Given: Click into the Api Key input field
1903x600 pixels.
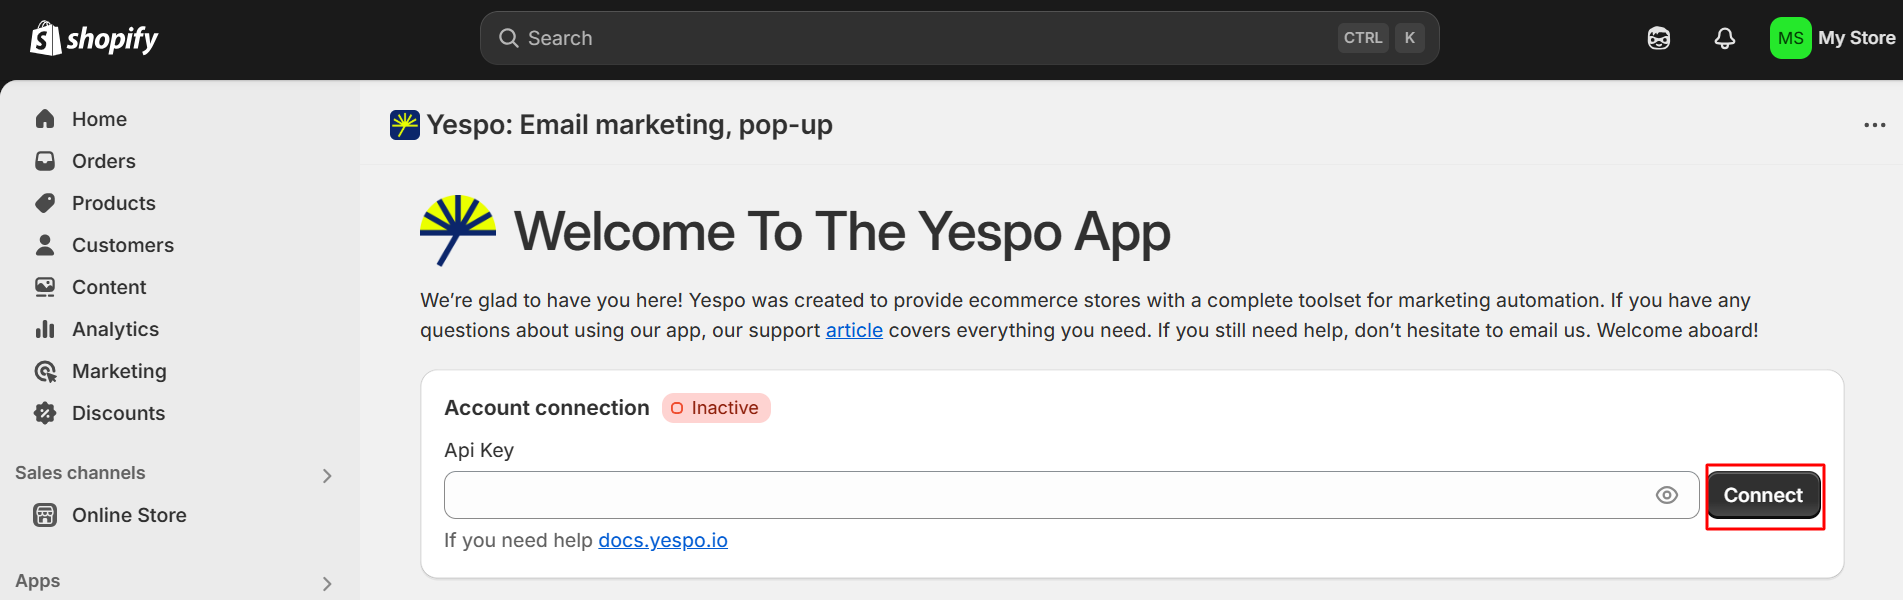Looking at the screenshot, I should pyautogui.click(x=1040, y=495).
